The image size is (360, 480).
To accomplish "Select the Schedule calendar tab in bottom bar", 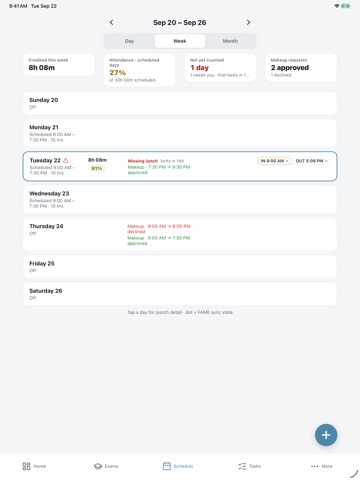I will coord(178,466).
